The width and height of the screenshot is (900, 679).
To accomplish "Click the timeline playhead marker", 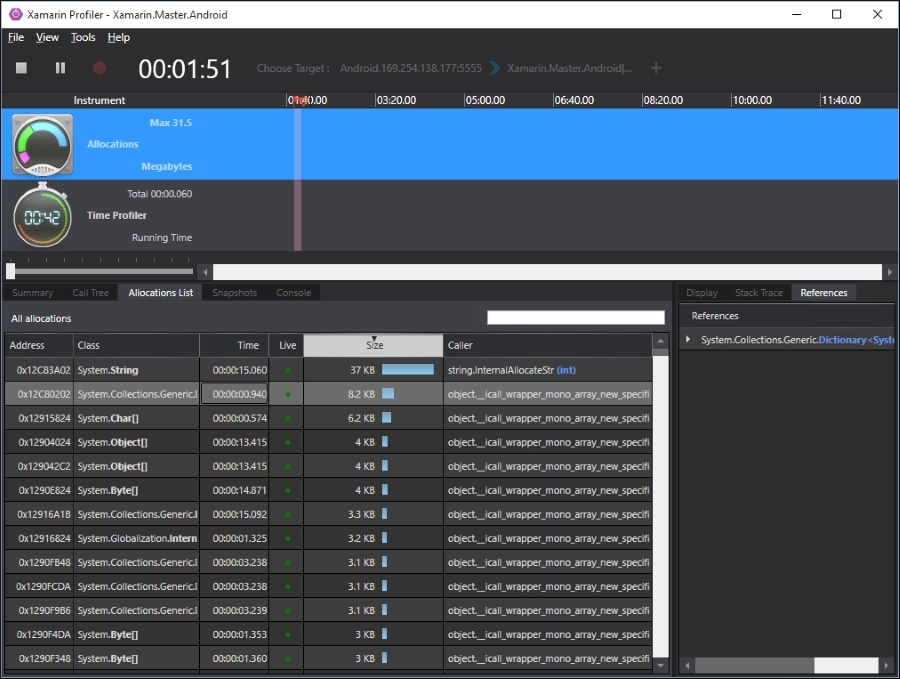I will click(298, 101).
